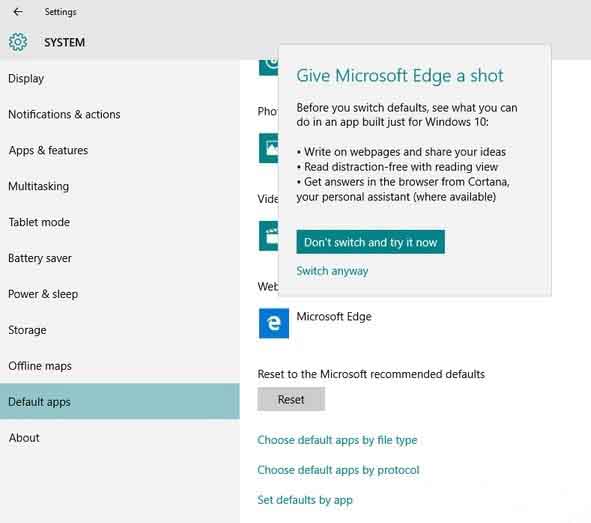Open Power & sleep settings
This screenshot has width=591, height=523.
pos(119,294)
